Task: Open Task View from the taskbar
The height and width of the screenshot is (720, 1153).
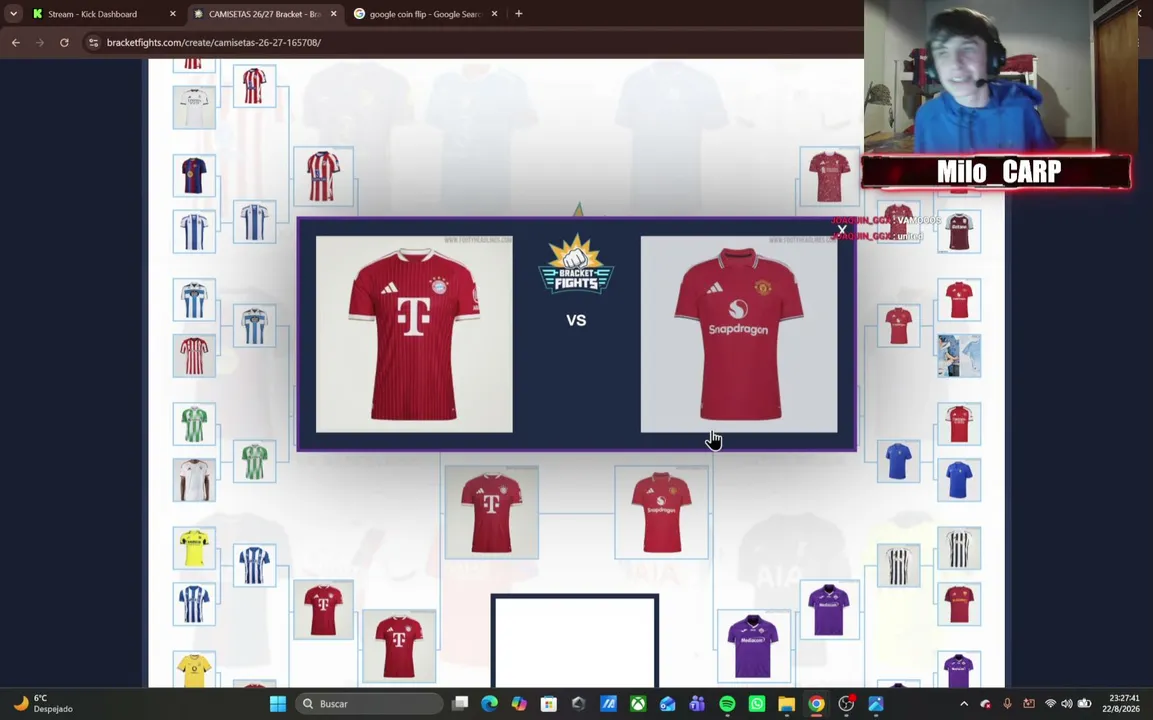Action: (x=460, y=704)
